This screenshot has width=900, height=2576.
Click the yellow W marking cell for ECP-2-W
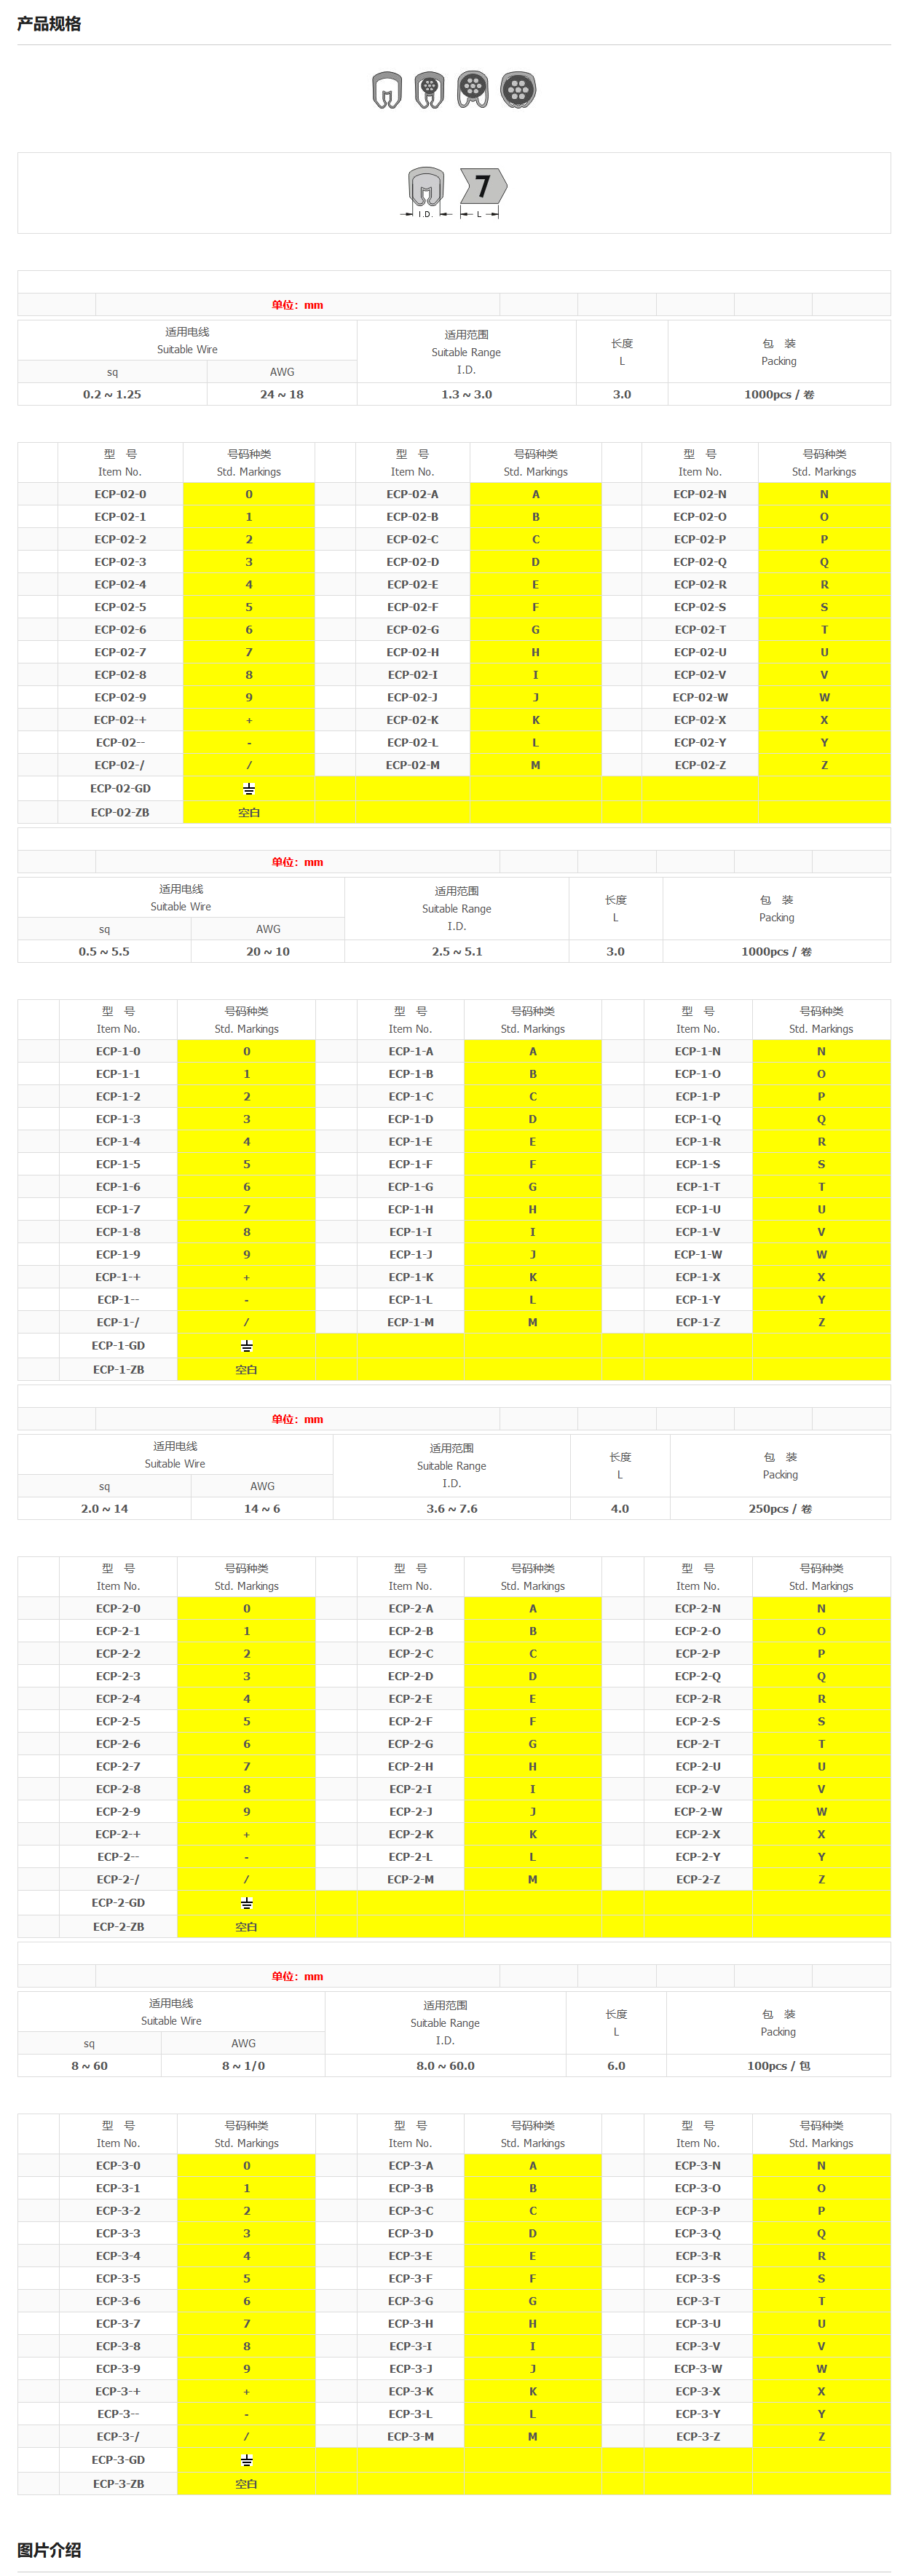tap(821, 1811)
